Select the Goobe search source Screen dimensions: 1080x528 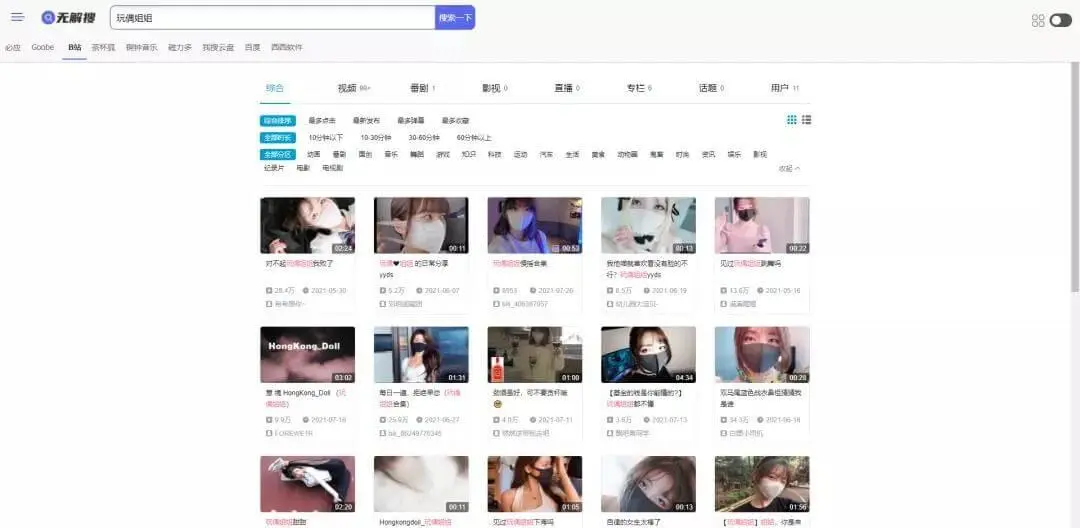point(43,47)
